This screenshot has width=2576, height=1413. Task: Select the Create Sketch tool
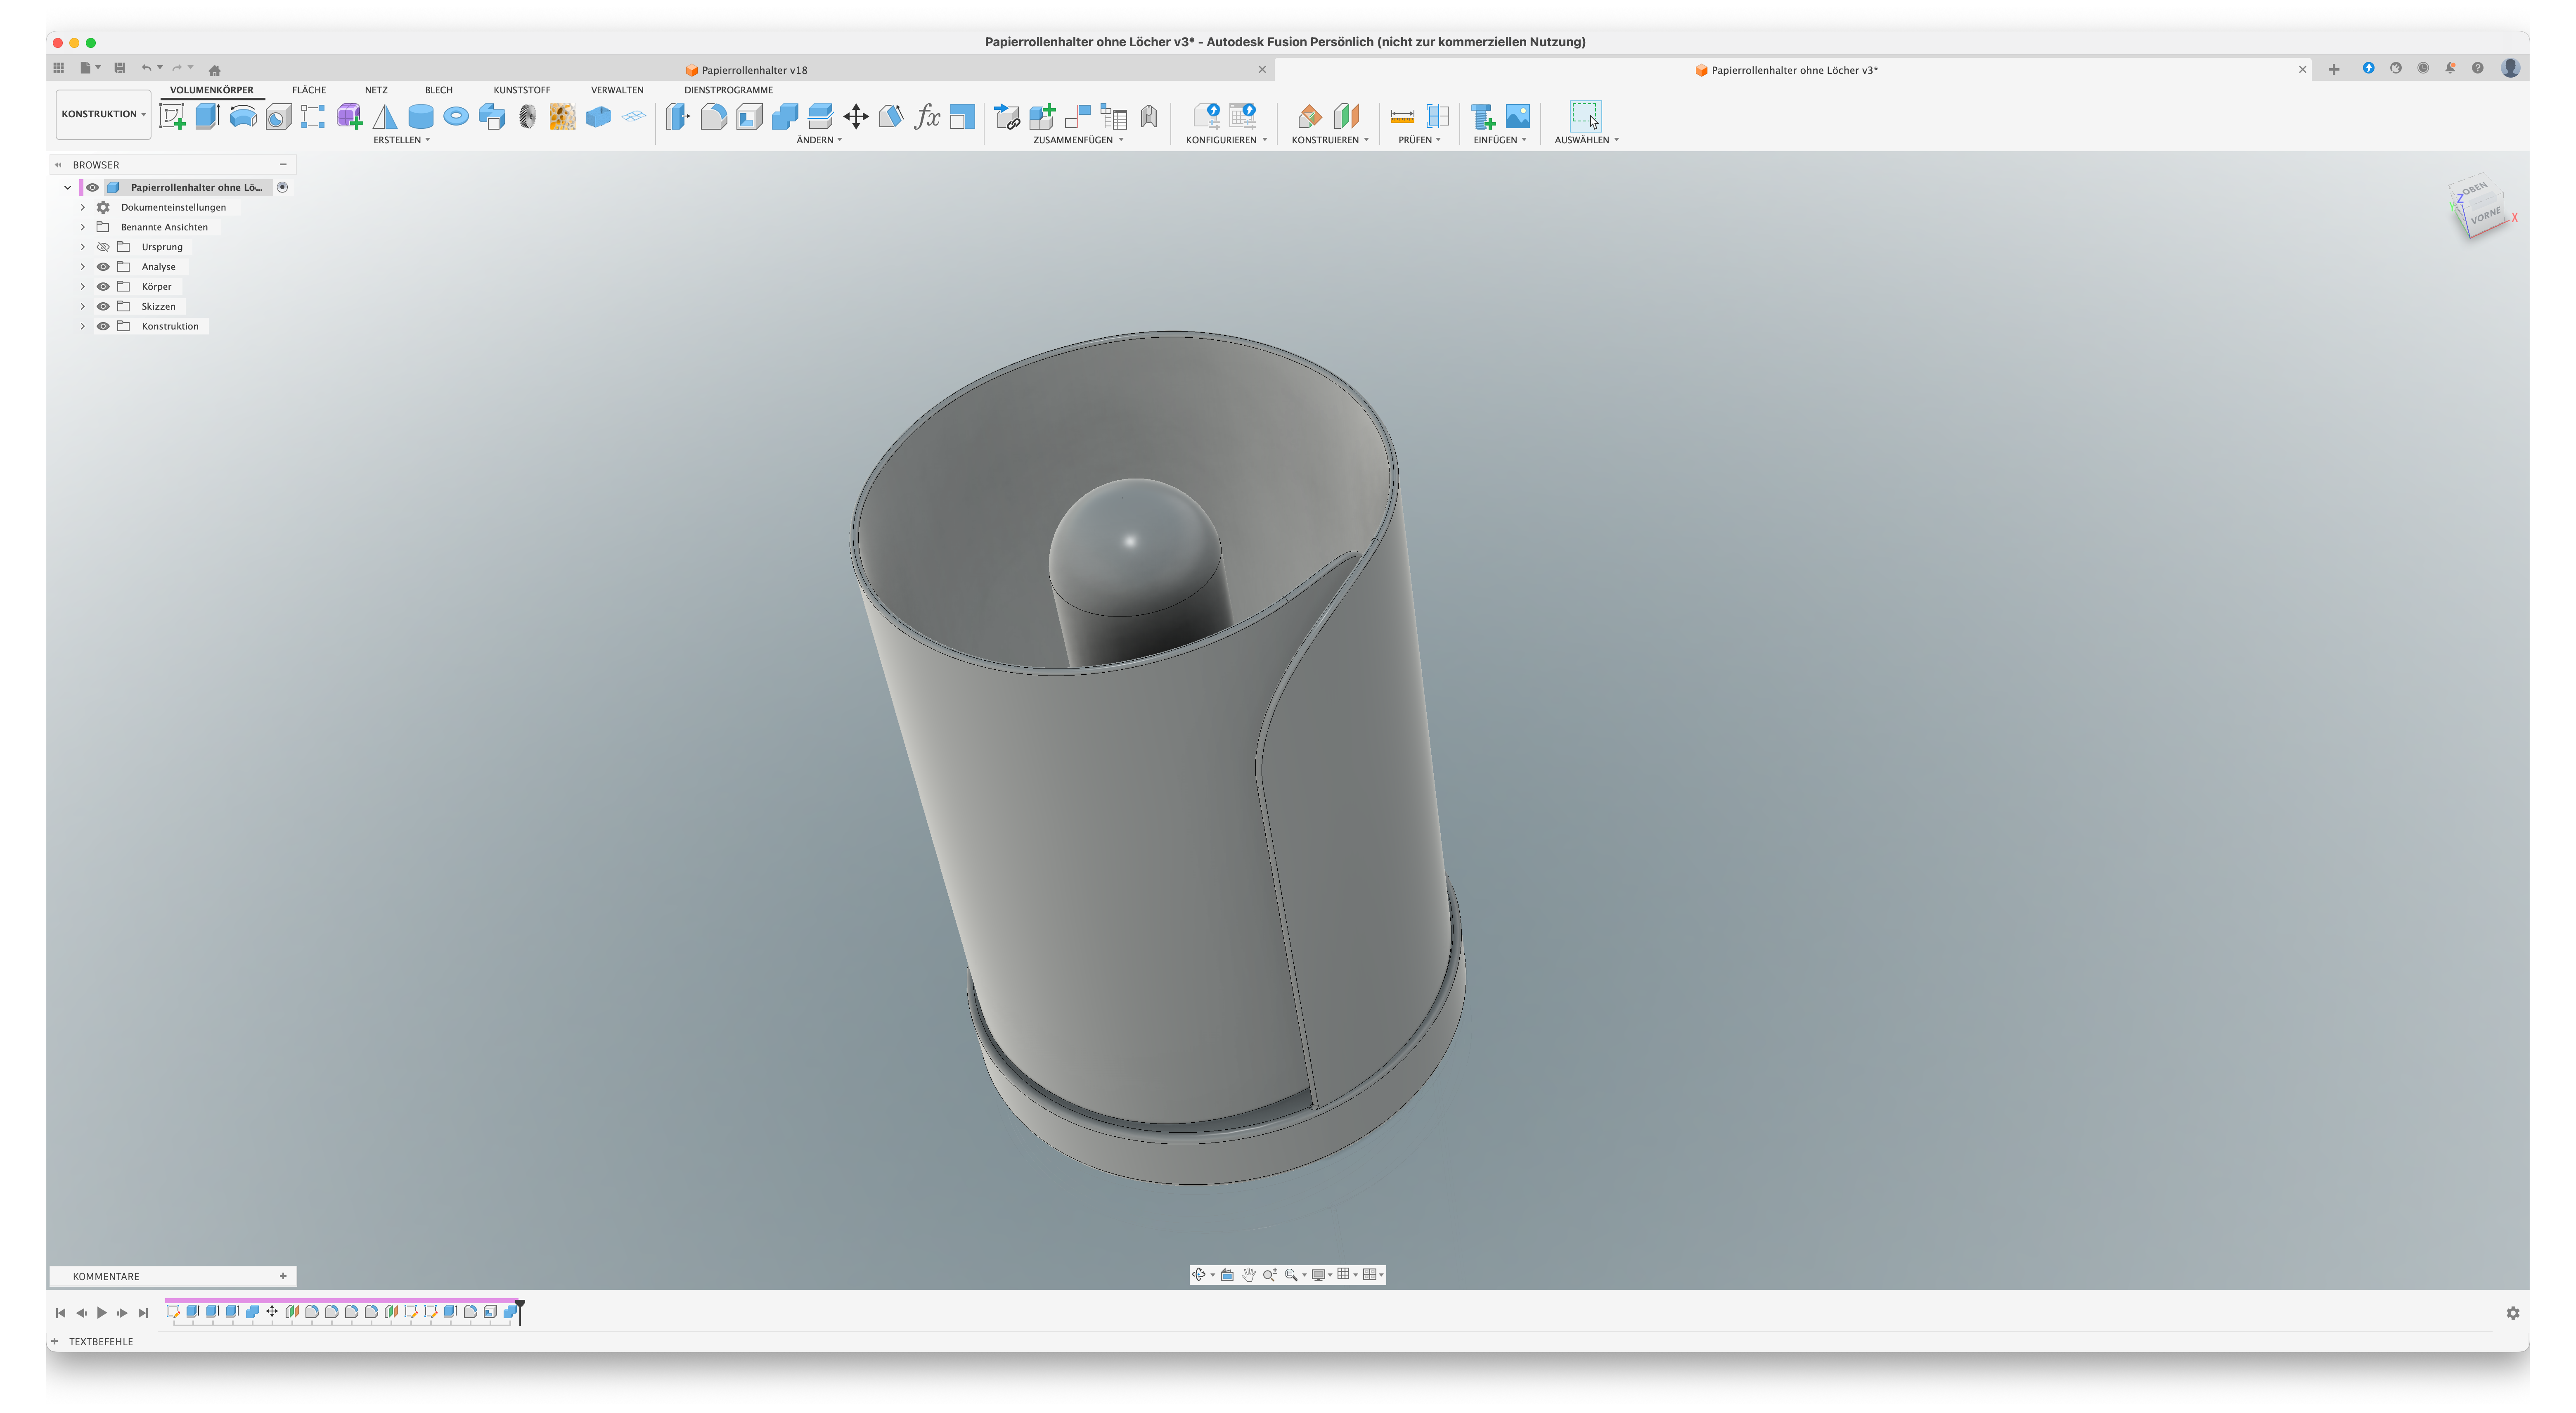coord(173,117)
